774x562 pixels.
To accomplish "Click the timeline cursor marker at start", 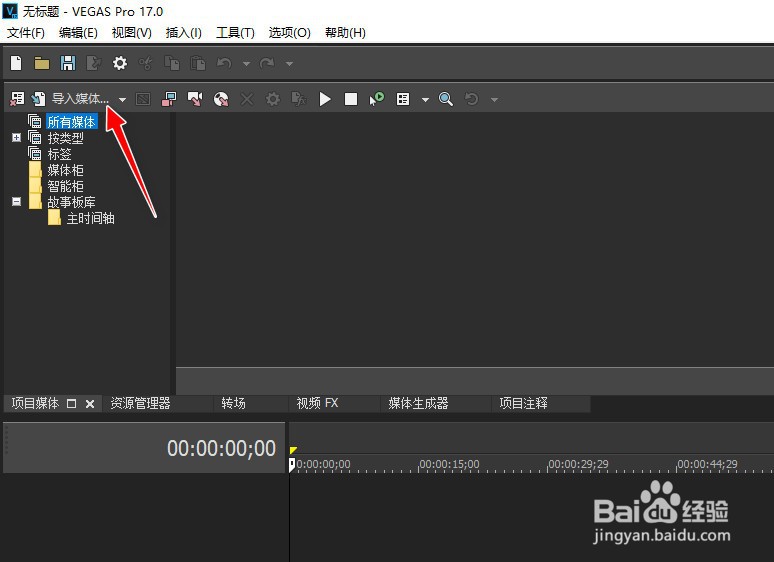I will coord(292,465).
